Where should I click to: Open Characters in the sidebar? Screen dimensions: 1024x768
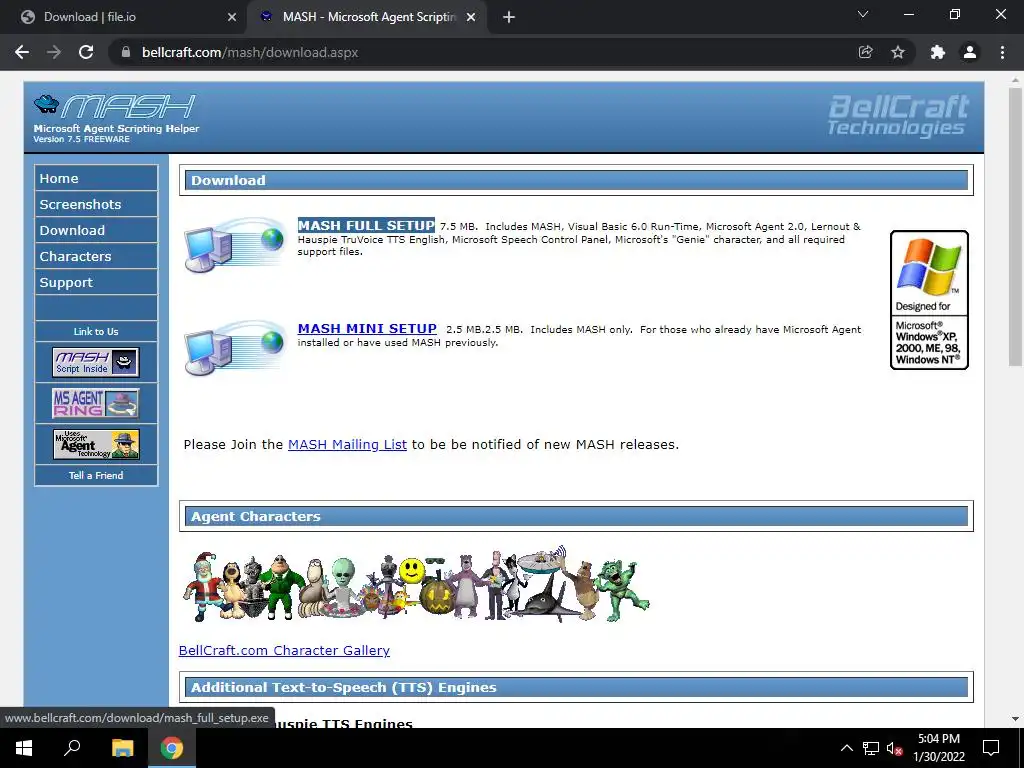click(96, 257)
